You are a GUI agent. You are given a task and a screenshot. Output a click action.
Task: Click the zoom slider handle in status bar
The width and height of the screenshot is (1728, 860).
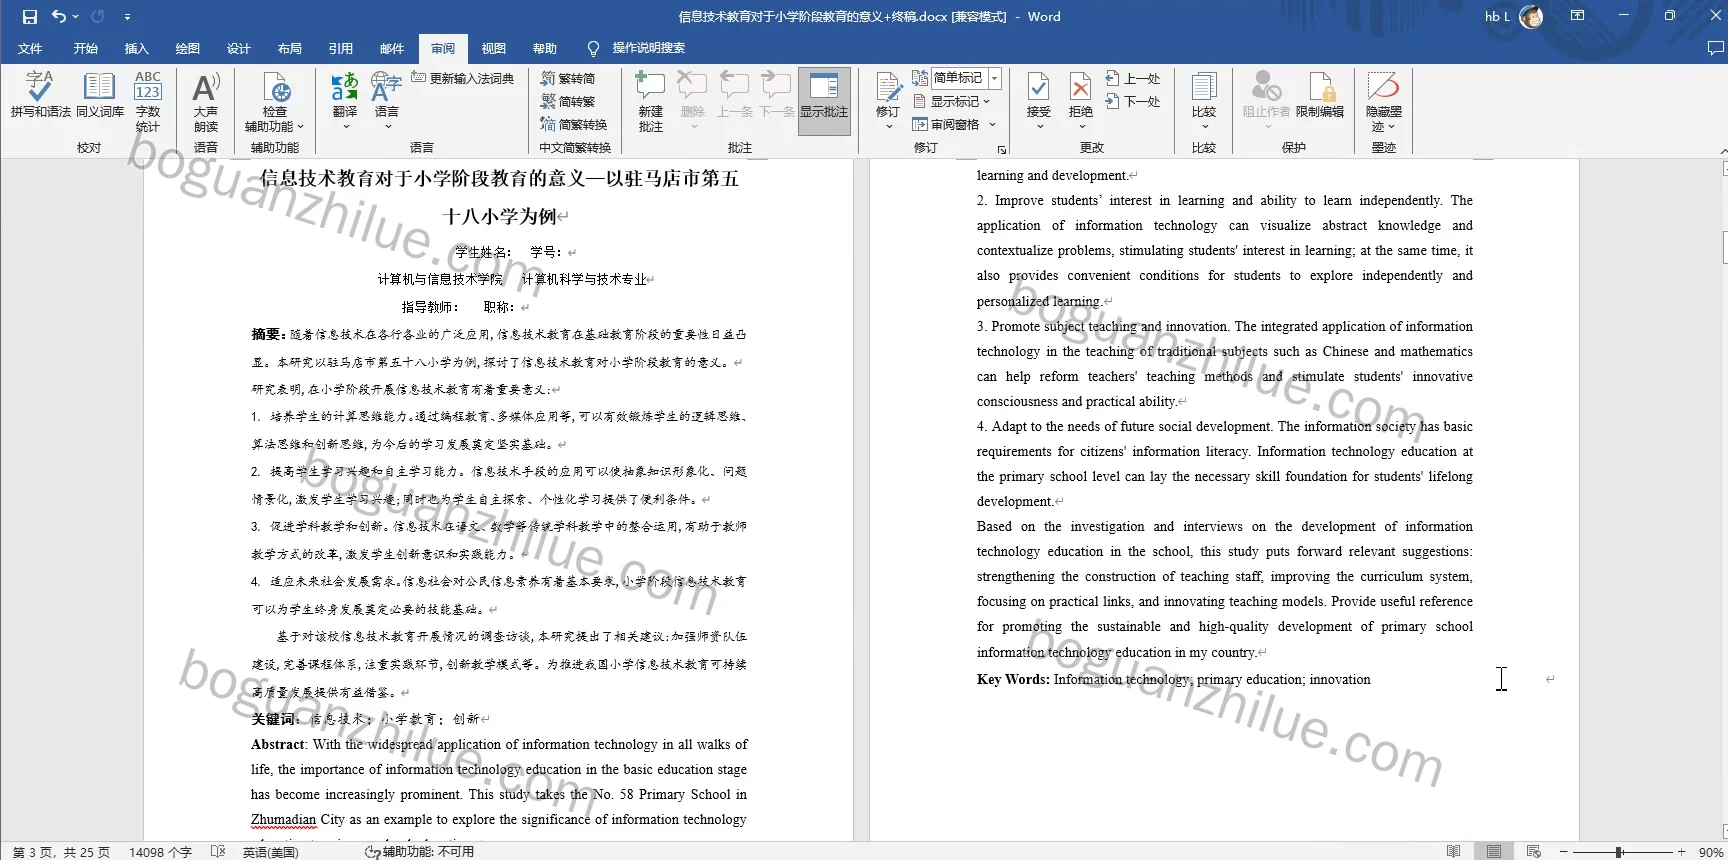[x=1619, y=852]
